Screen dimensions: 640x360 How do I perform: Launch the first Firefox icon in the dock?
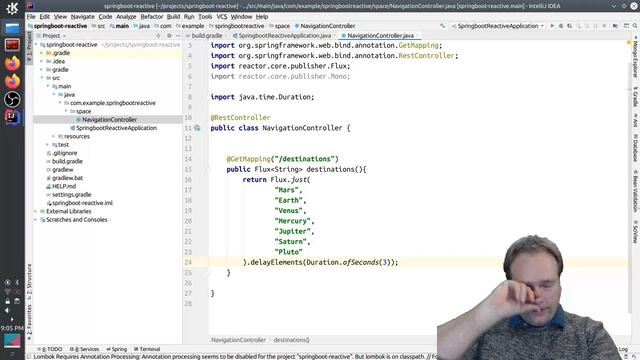pyautogui.click(x=12, y=63)
